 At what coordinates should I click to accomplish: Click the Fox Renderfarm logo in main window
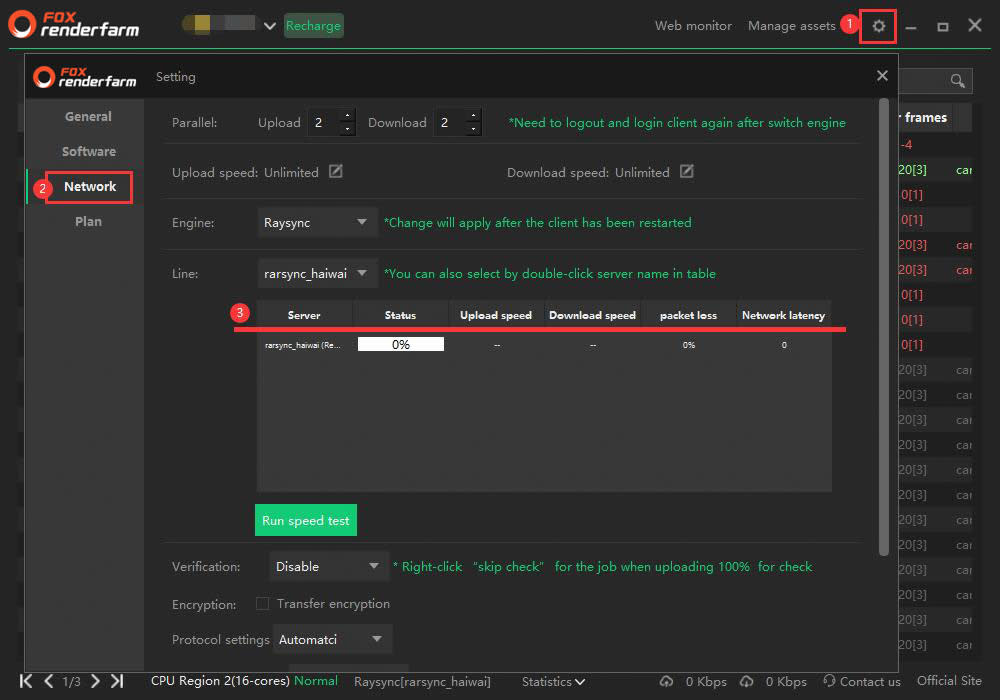74,25
